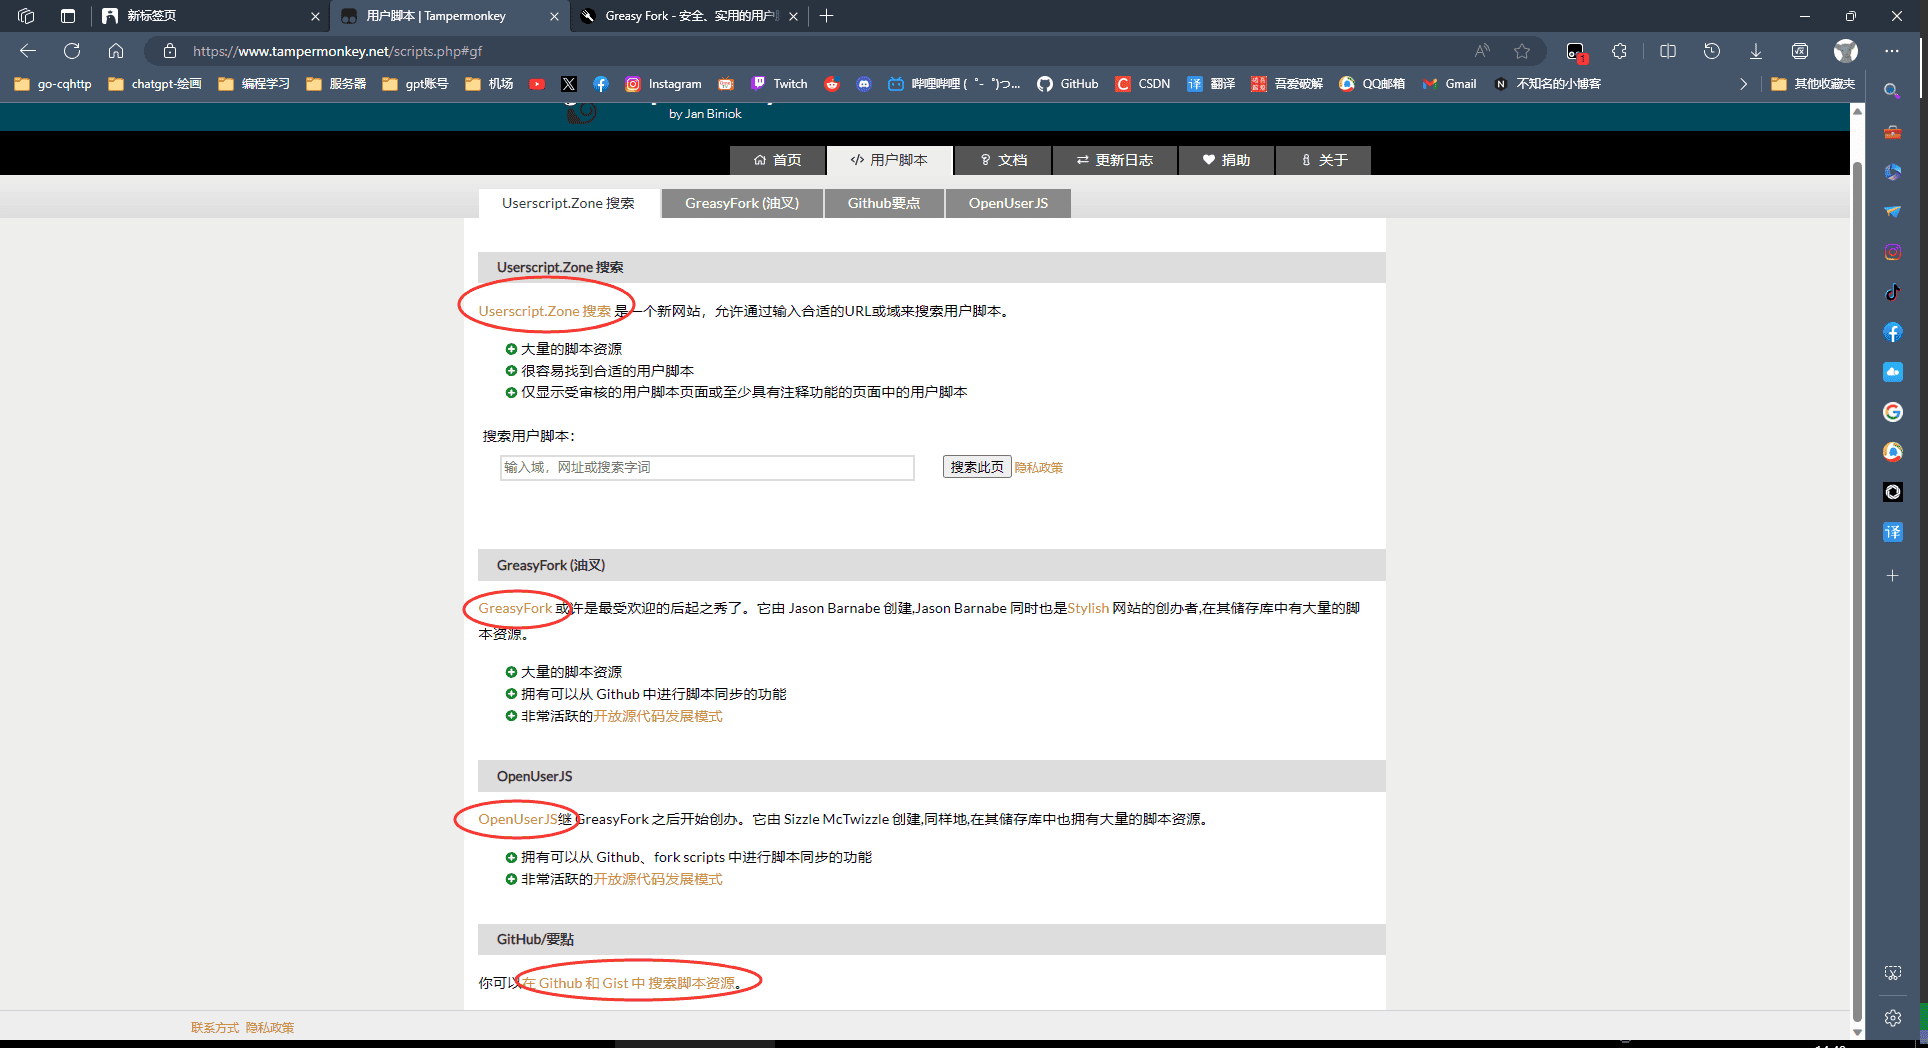Click the page vertical scrollbar
1928x1048 pixels.
pyautogui.click(x=1857, y=580)
